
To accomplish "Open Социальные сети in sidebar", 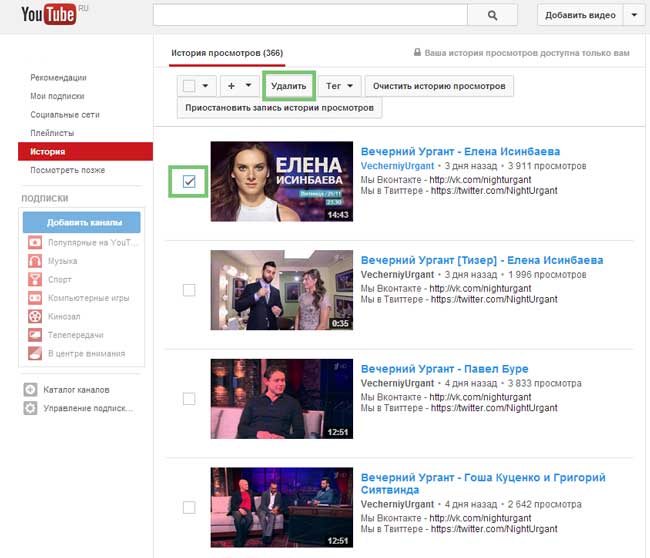I will tap(65, 114).
